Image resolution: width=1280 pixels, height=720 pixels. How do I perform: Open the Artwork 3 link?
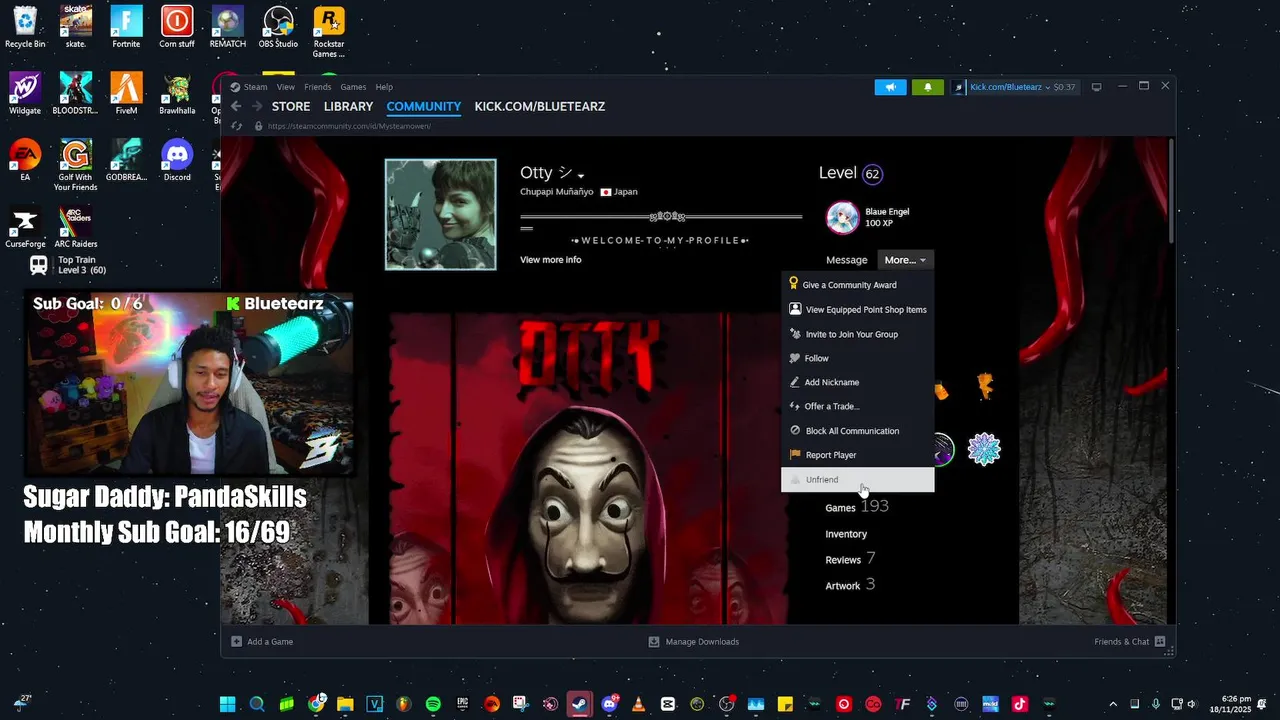point(850,585)
